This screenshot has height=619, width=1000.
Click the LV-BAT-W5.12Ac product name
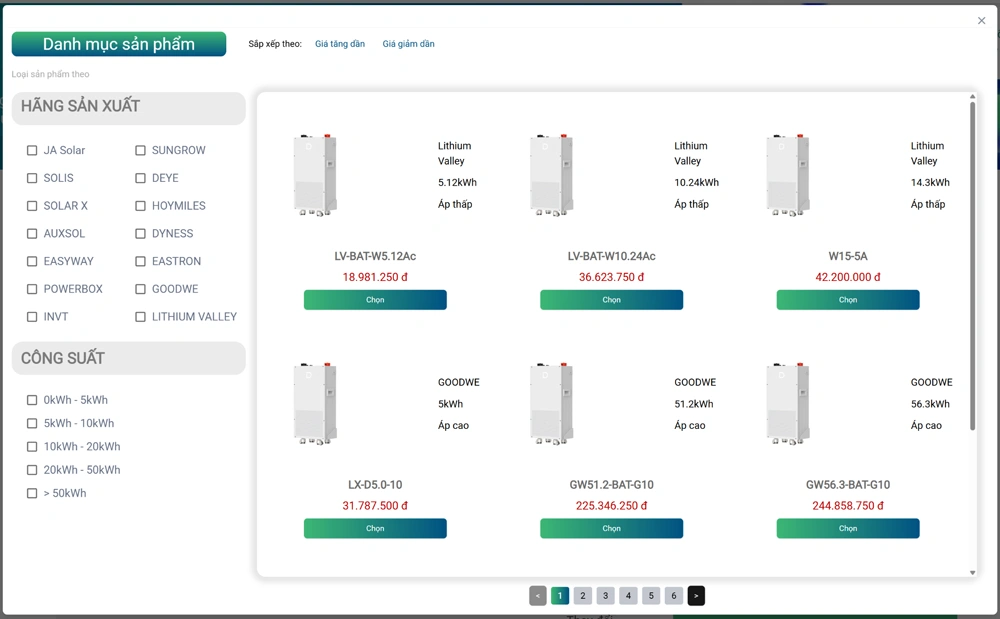(375, 256)
